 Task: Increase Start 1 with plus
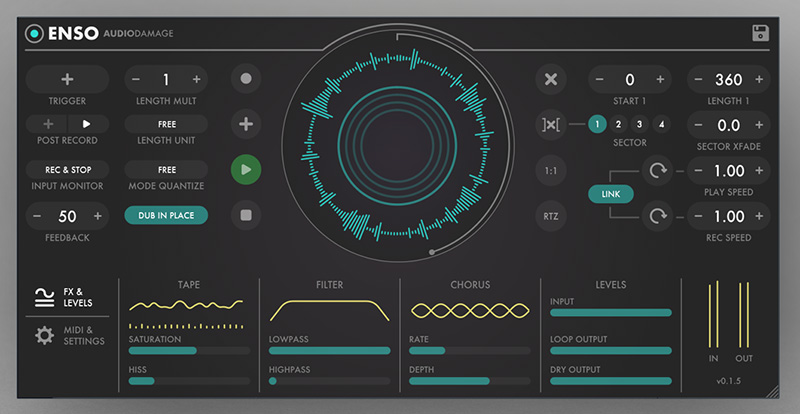[660, 80]
